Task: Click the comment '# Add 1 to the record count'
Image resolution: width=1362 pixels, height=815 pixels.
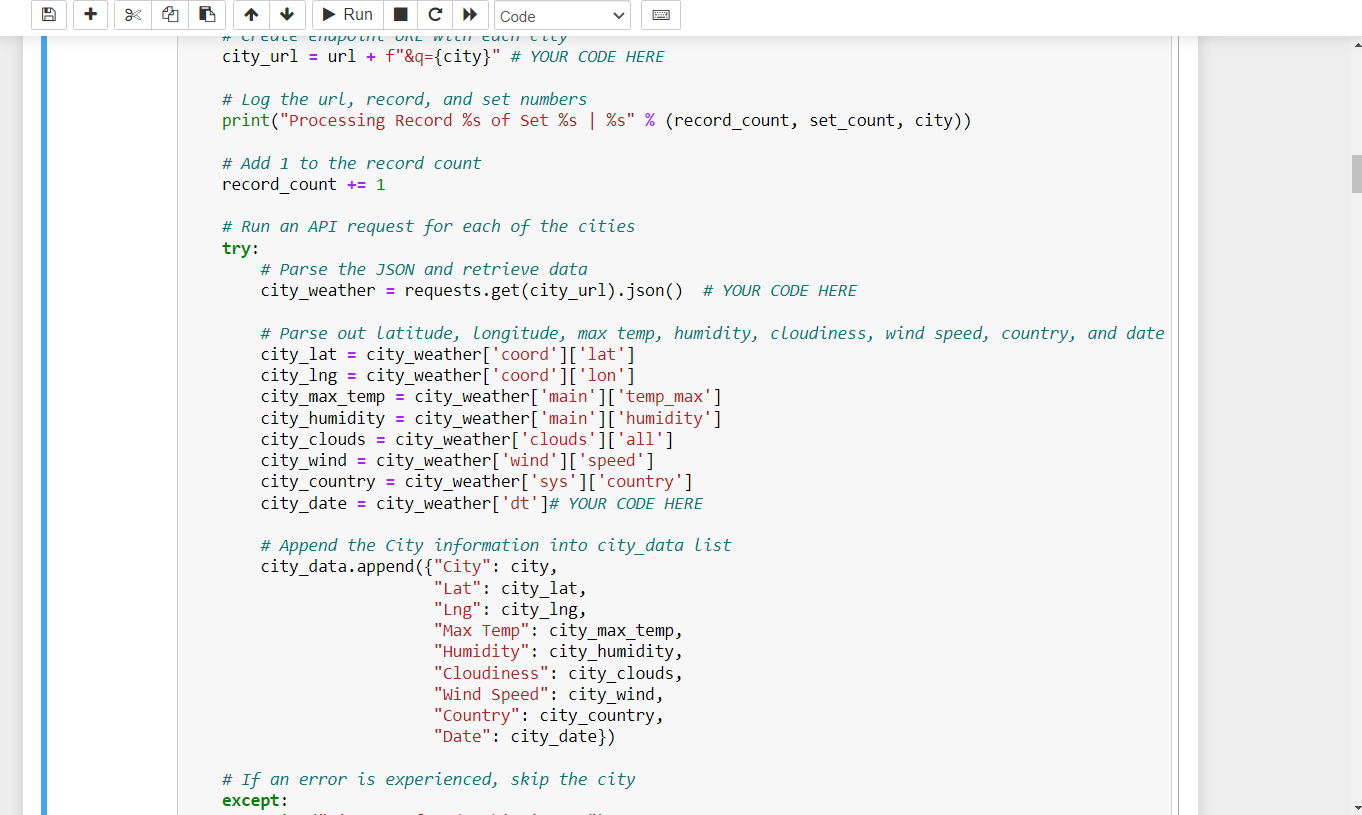Action: tap(351, 163)
